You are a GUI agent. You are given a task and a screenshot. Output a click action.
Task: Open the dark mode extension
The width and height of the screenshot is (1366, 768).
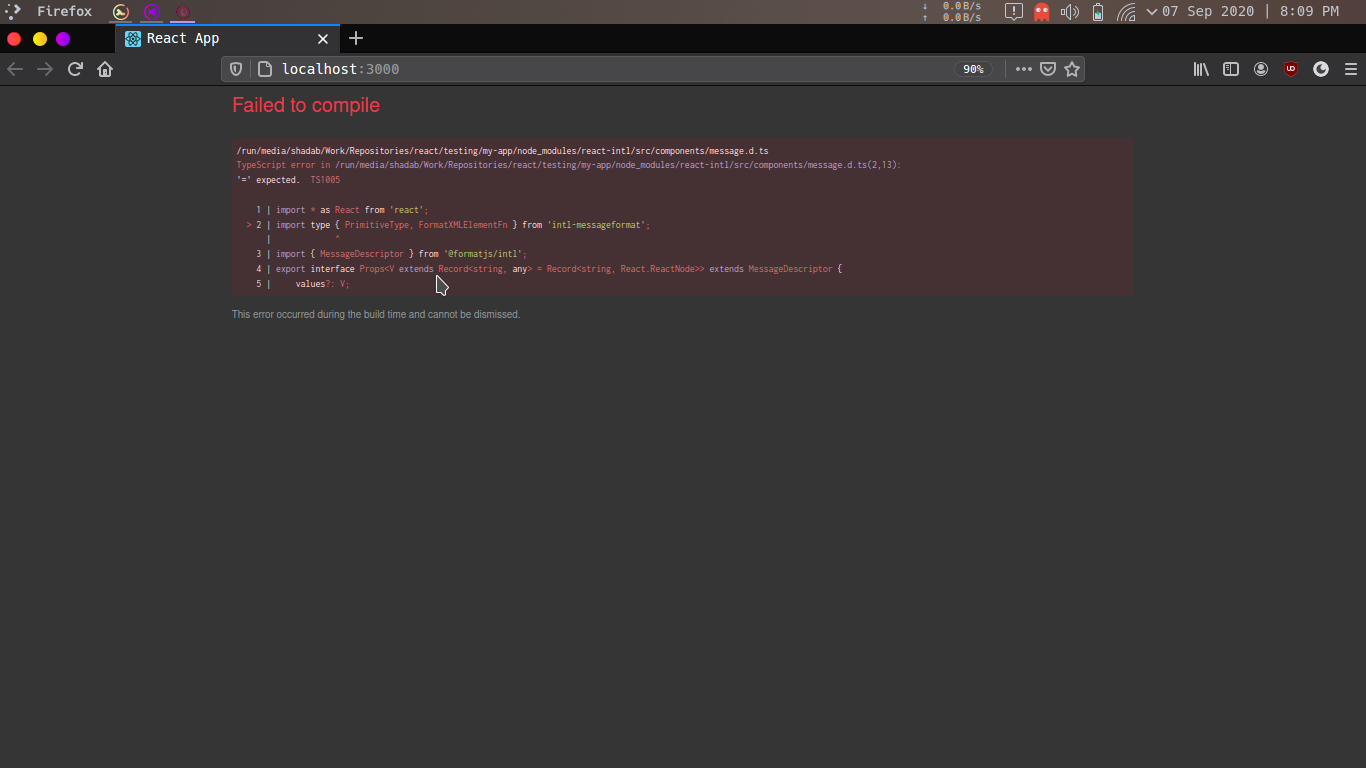(x=1320, y=69)
